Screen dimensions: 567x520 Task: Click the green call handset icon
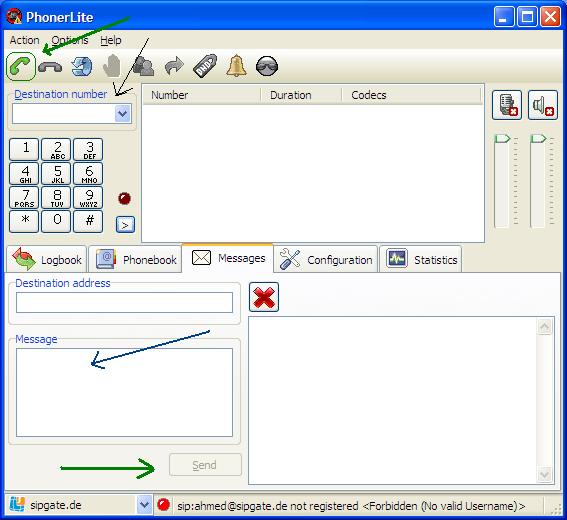pyautogui.click(x=21, y=67)
